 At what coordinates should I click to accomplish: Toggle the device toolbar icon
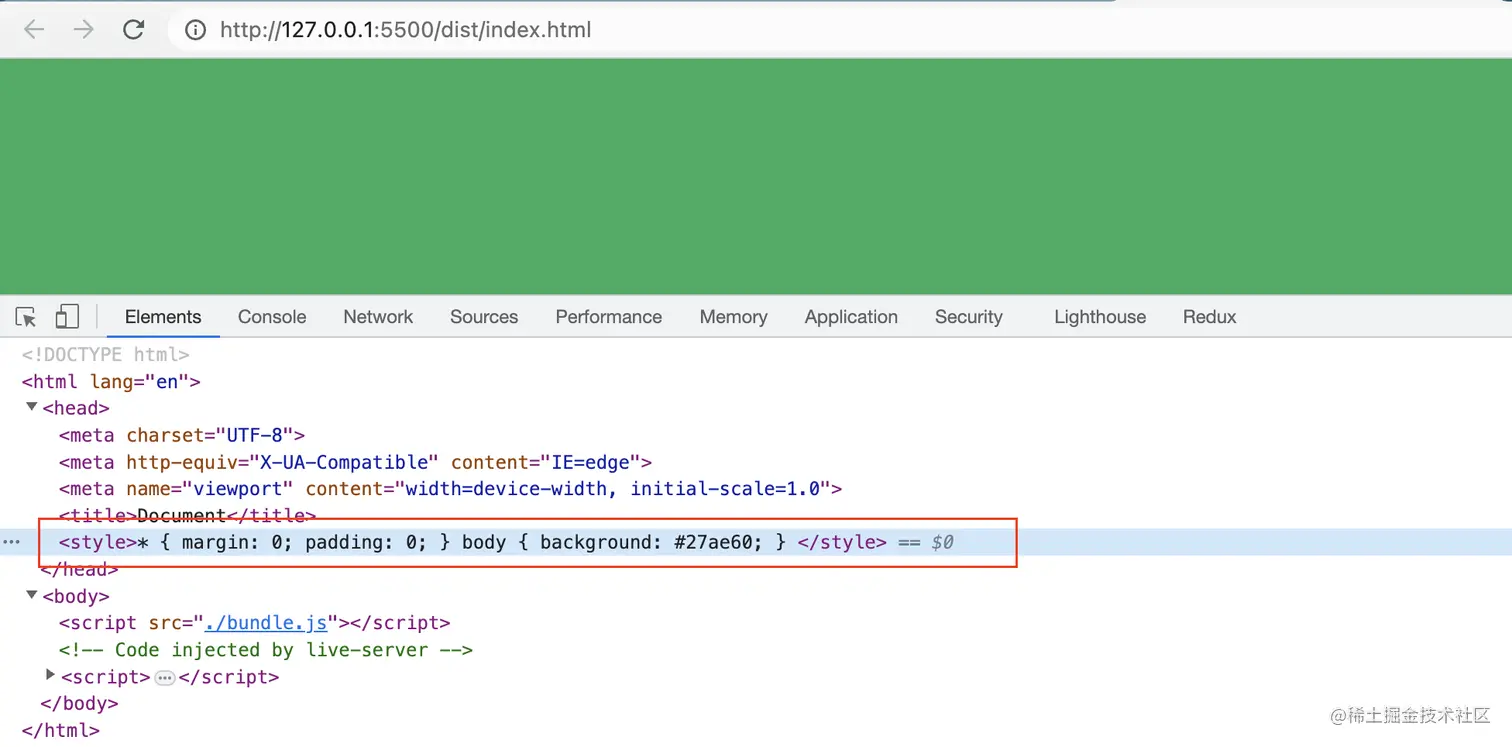(x=67, y=317)
